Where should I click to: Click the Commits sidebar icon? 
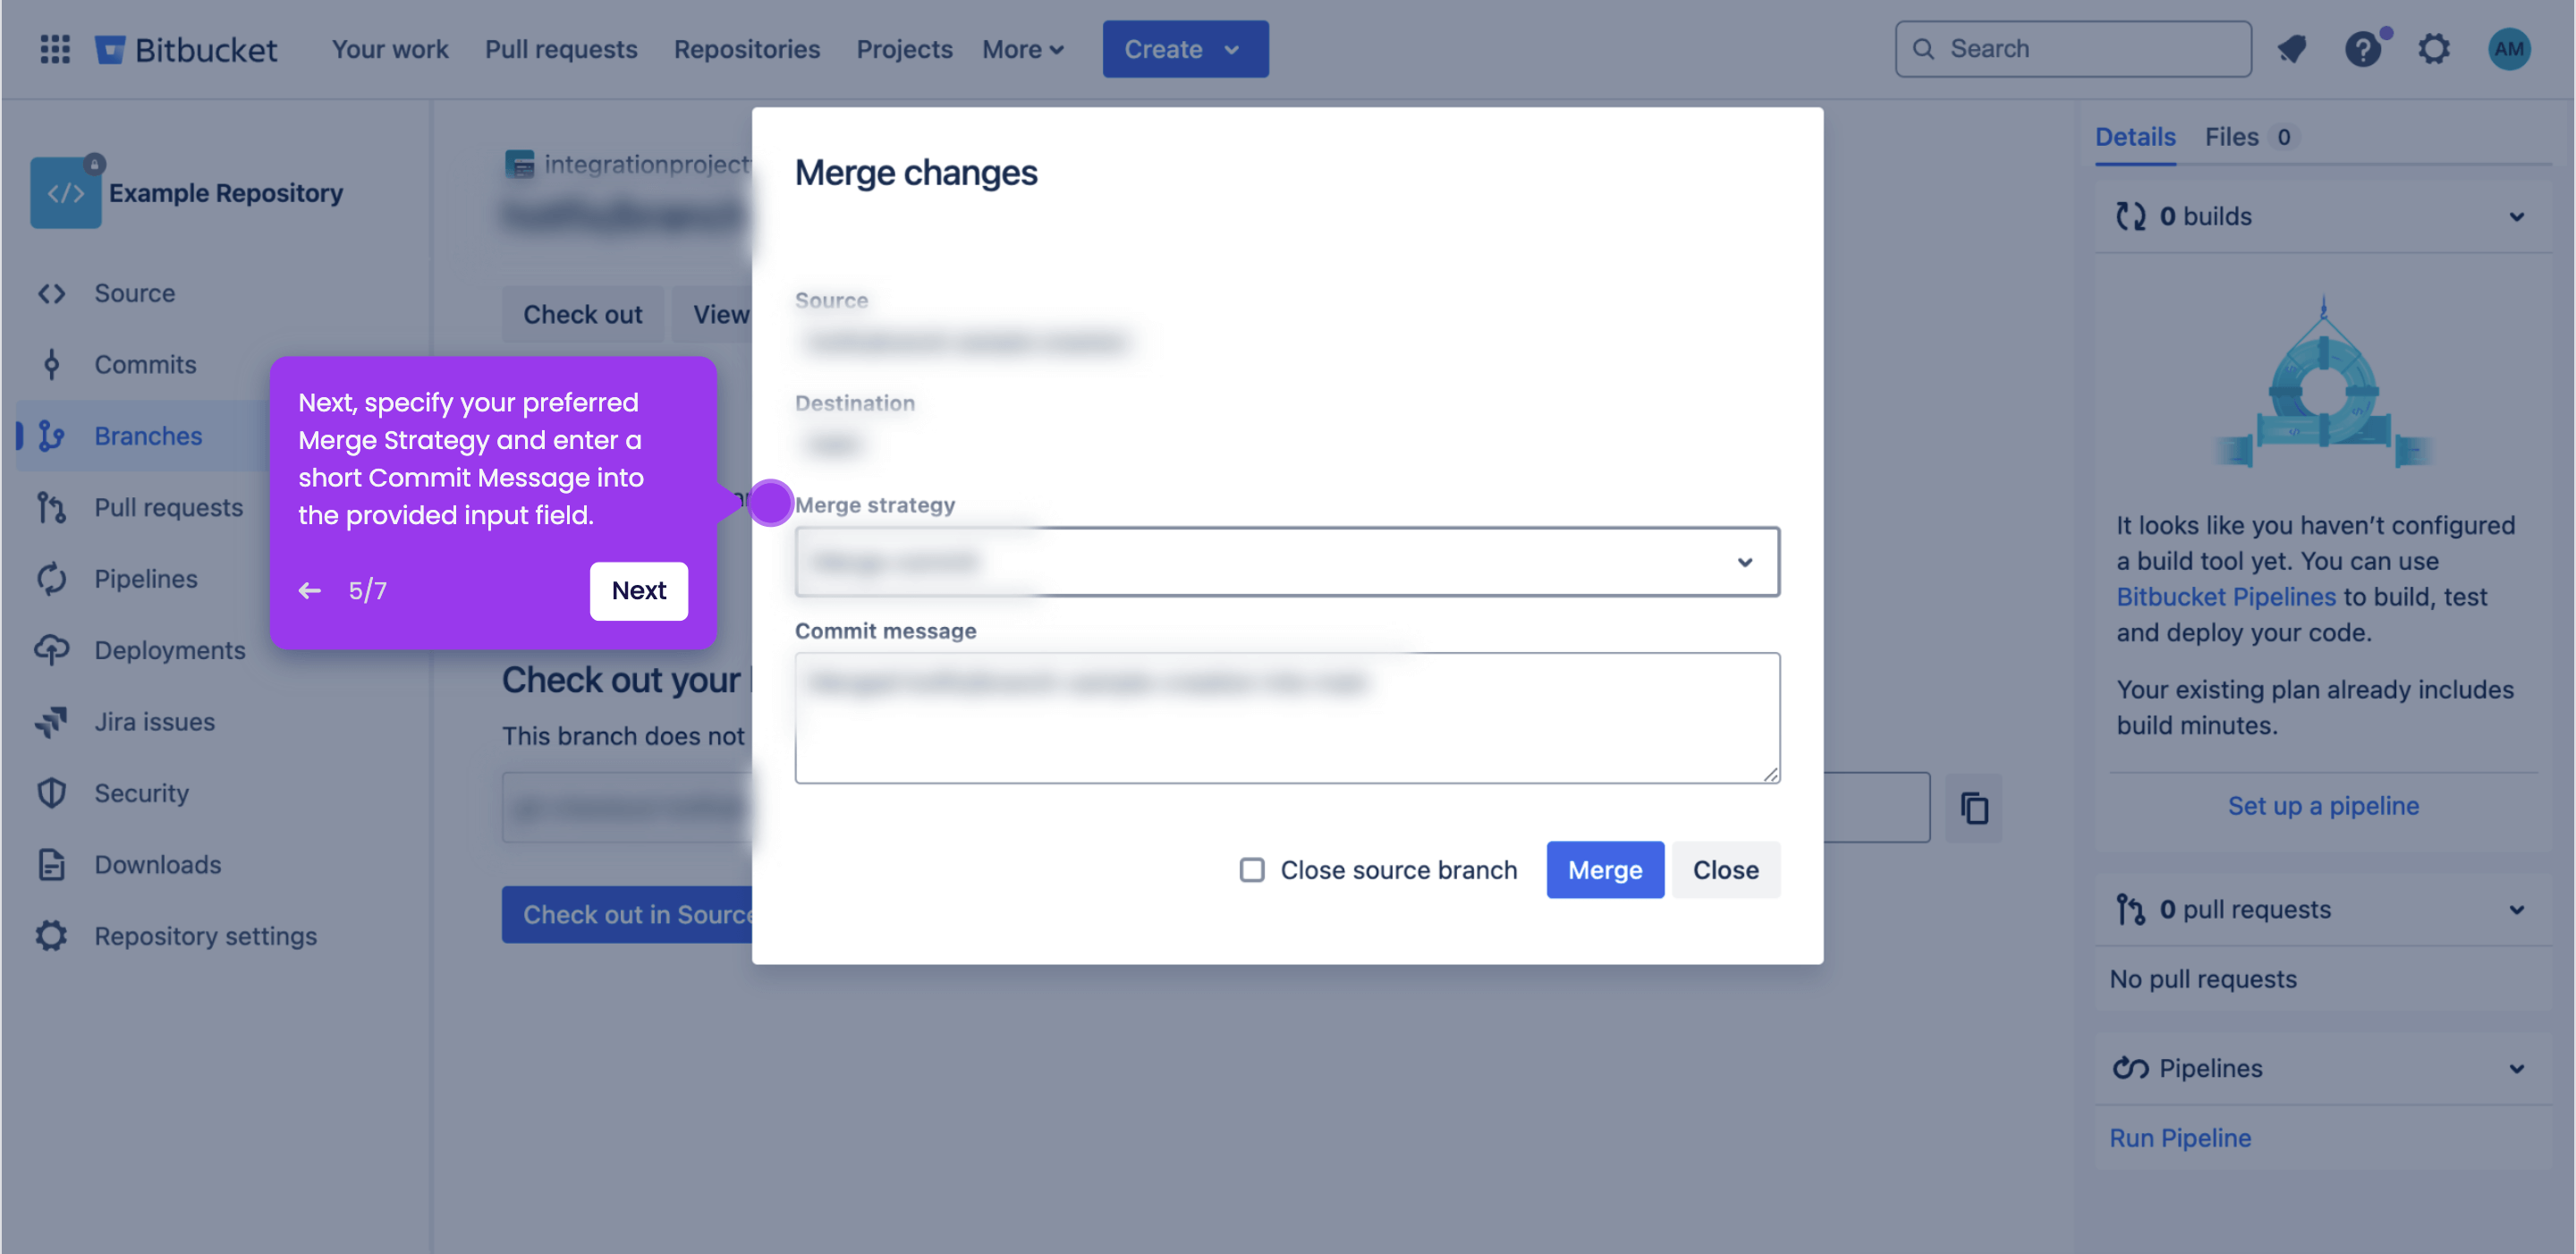(x=52, y=364)
